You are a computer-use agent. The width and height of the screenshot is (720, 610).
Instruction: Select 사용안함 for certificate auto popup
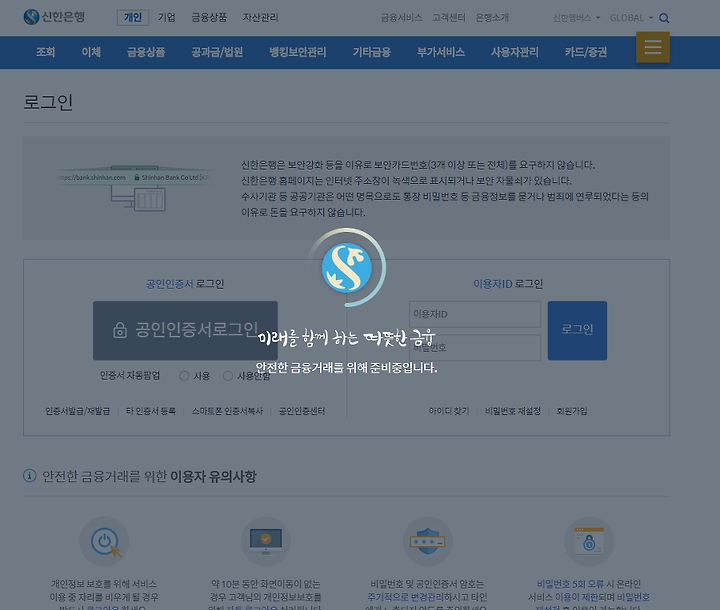pyautogui.click(x=228, y=376)
